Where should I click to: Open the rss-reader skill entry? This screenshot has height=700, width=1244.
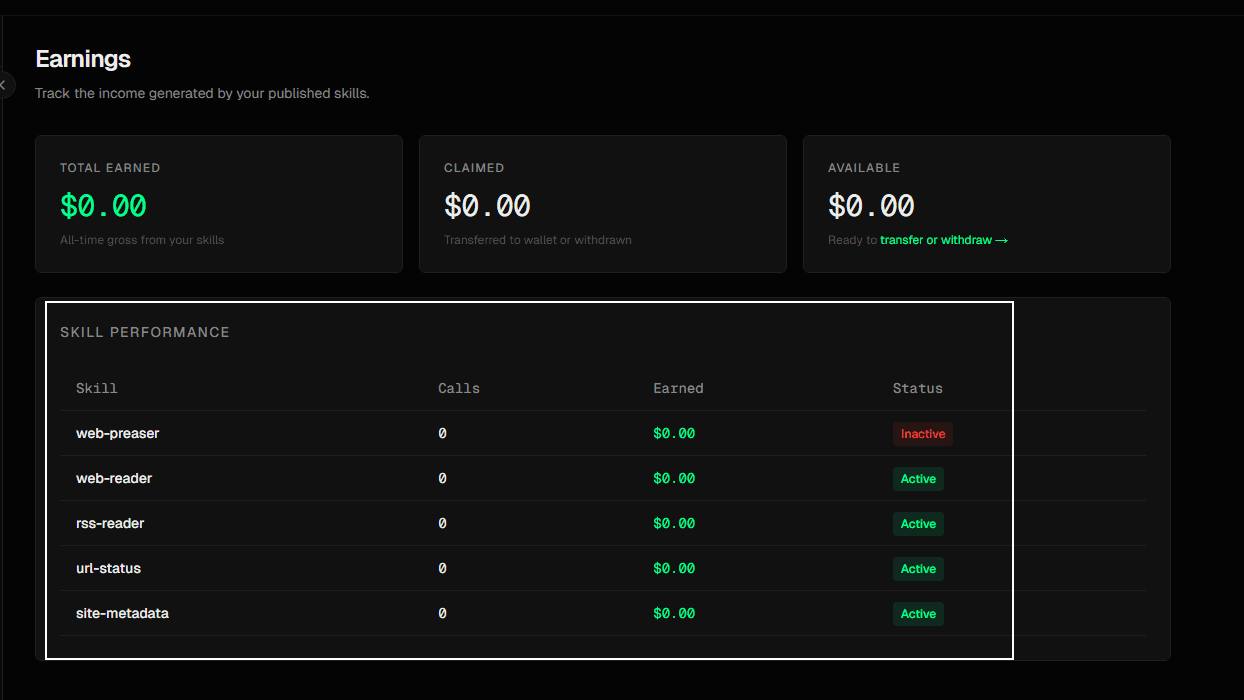click(x=110, y=523)
